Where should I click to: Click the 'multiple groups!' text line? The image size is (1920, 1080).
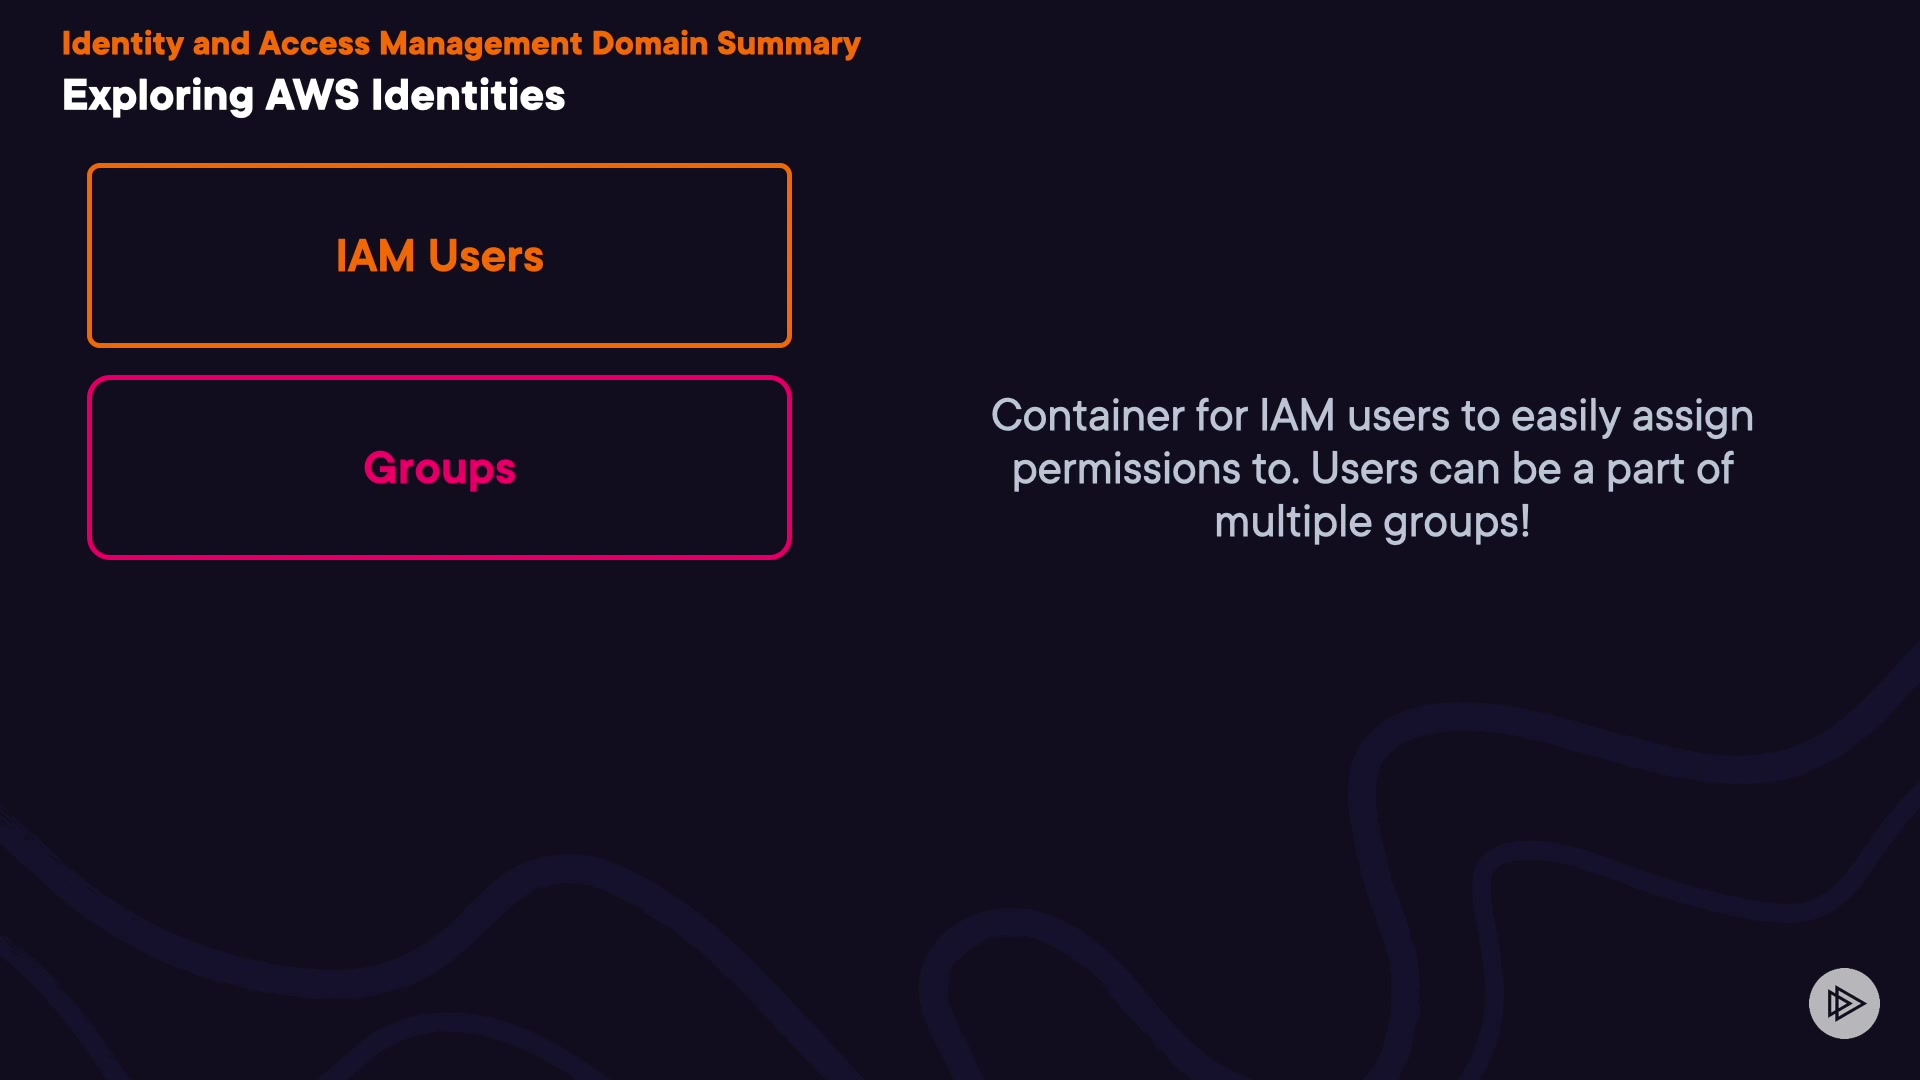(x=1371, y=522)
